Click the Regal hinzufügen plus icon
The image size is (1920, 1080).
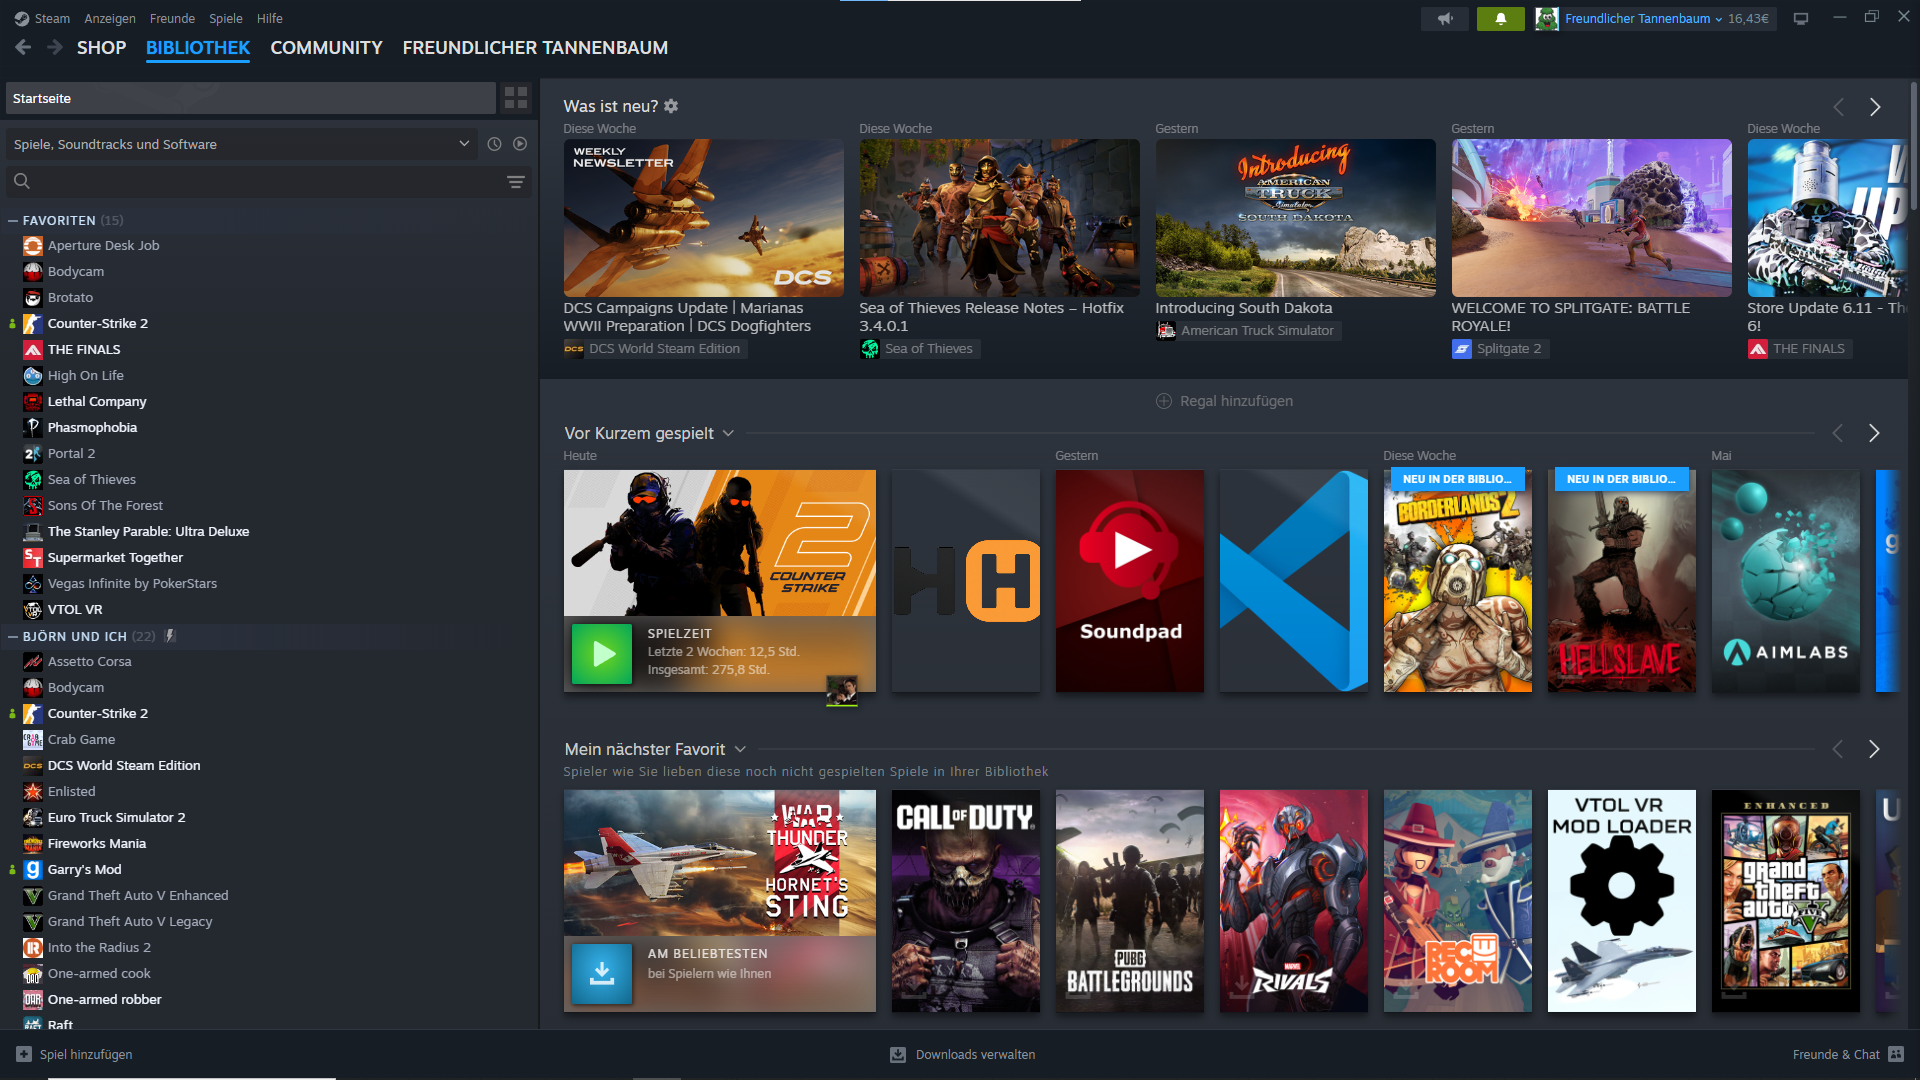click(1164, 401)
